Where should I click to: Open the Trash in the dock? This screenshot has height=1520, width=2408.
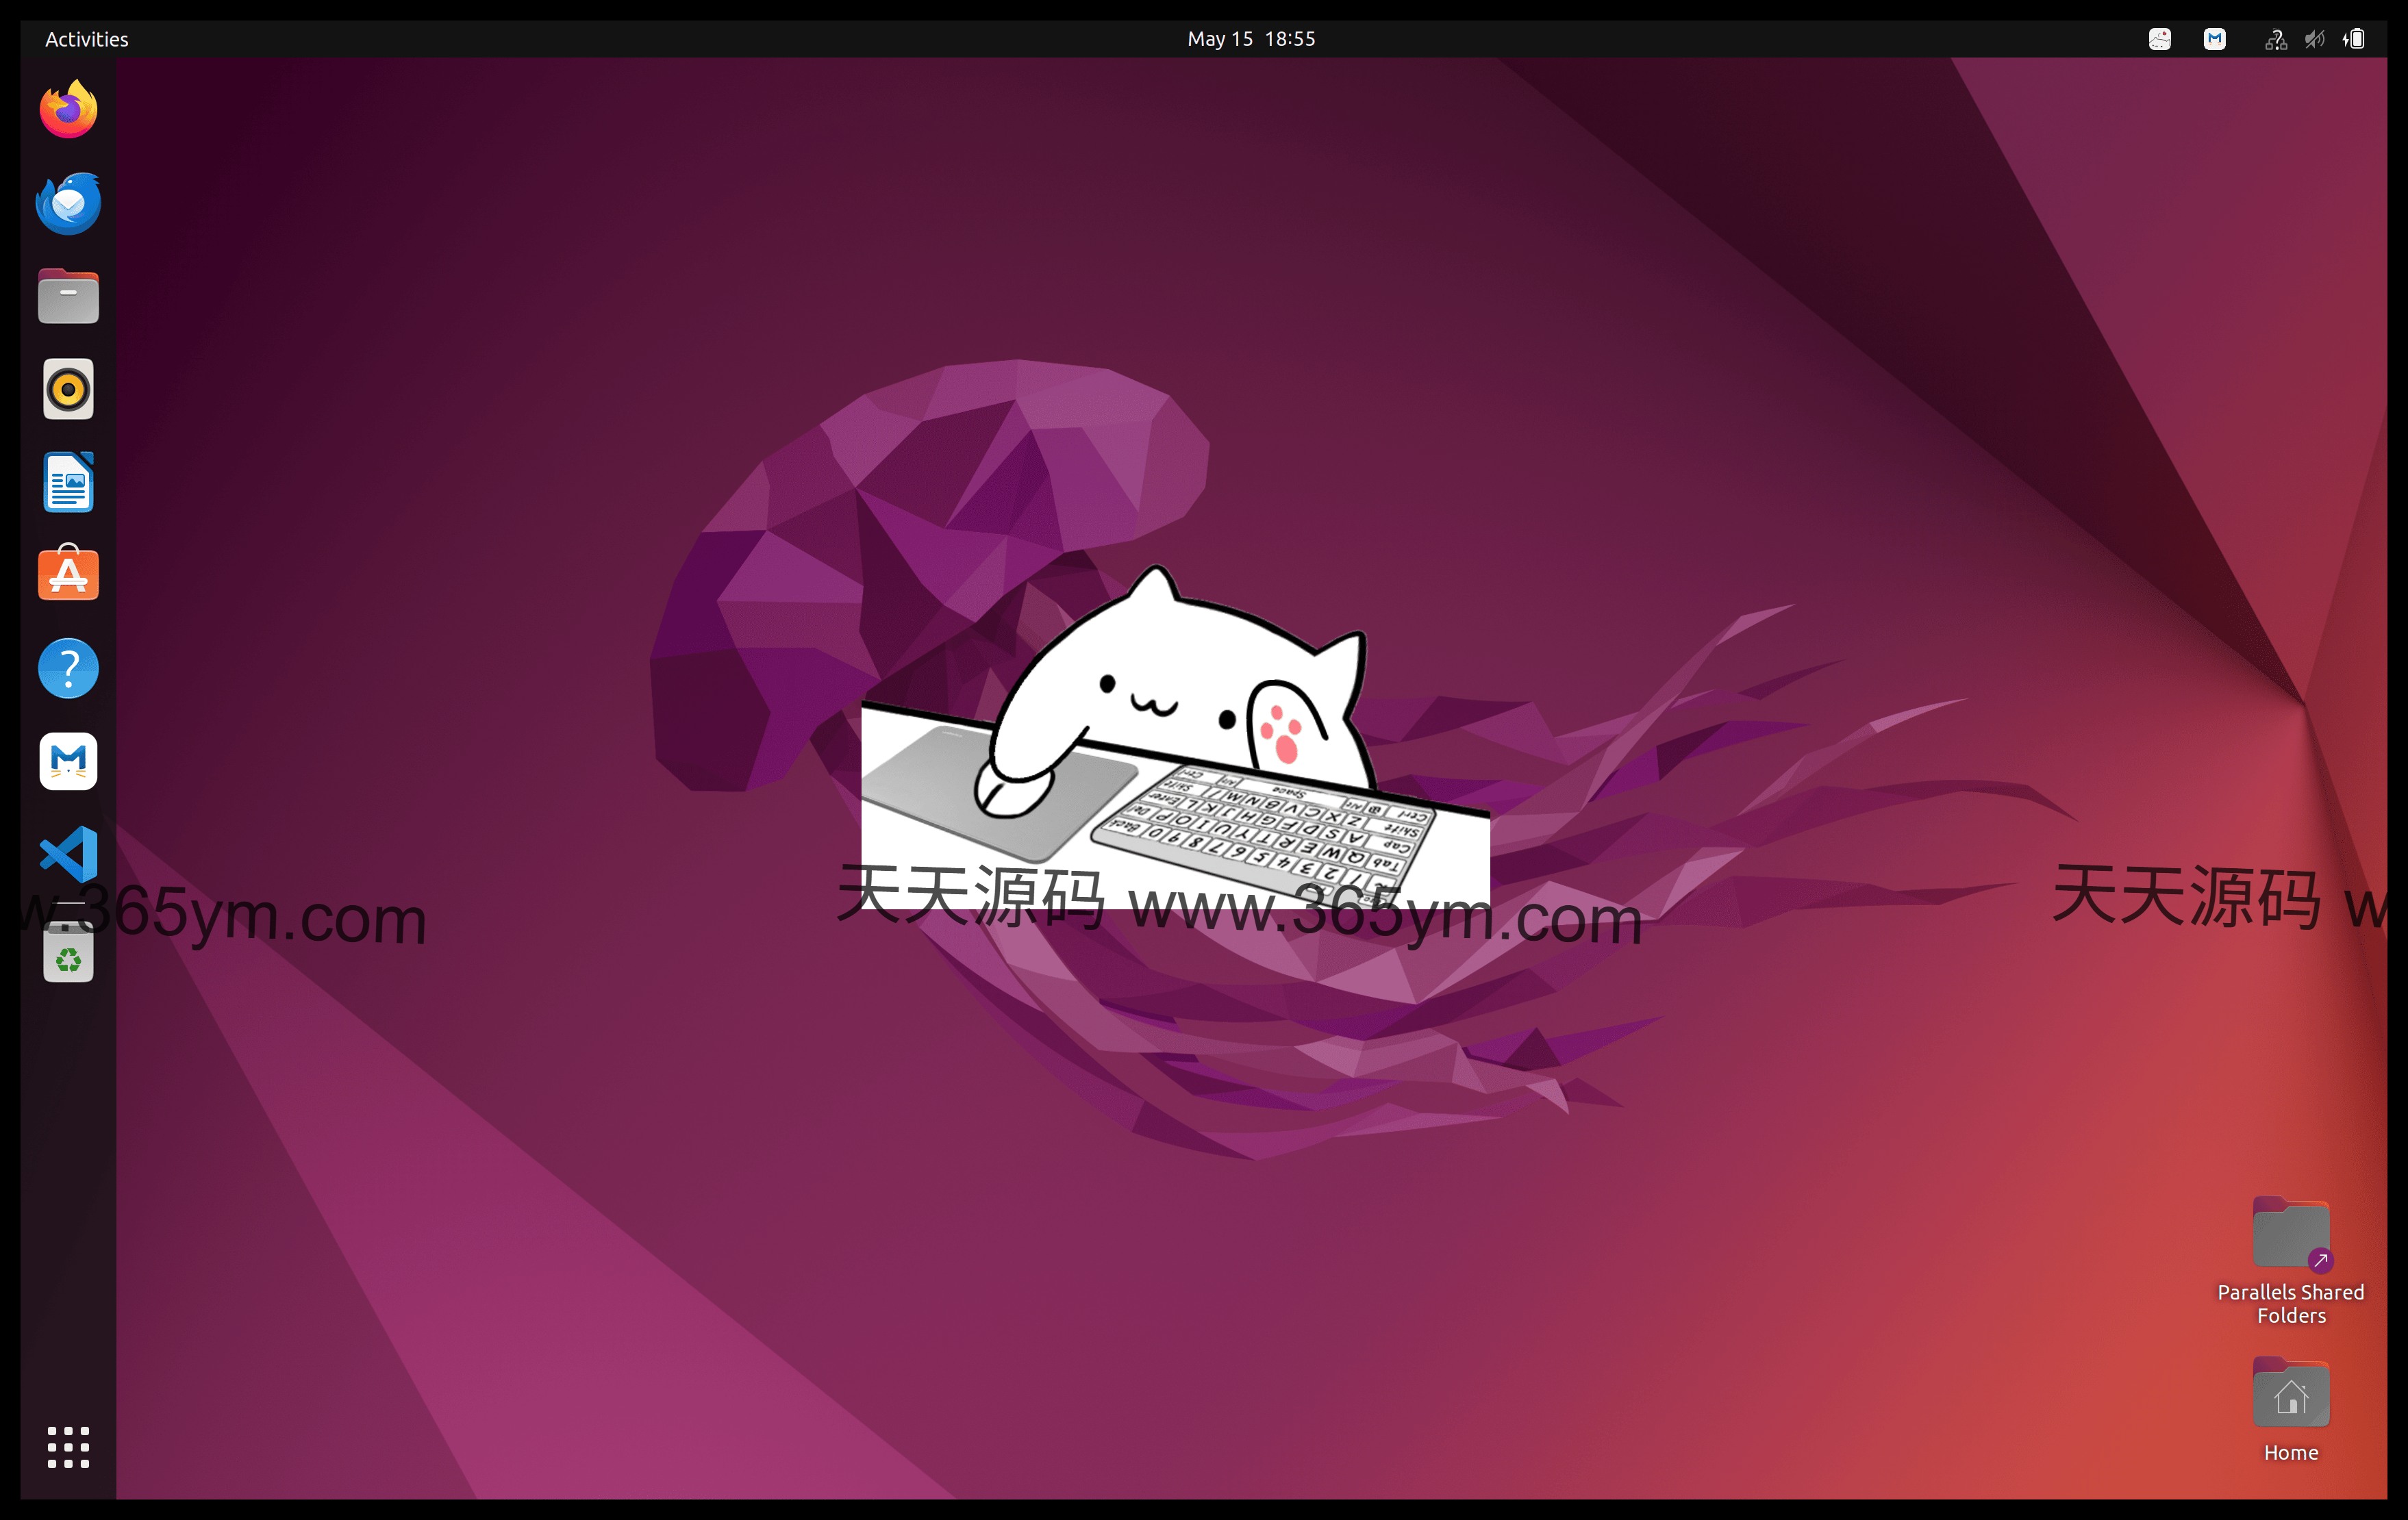click(68, 953)
